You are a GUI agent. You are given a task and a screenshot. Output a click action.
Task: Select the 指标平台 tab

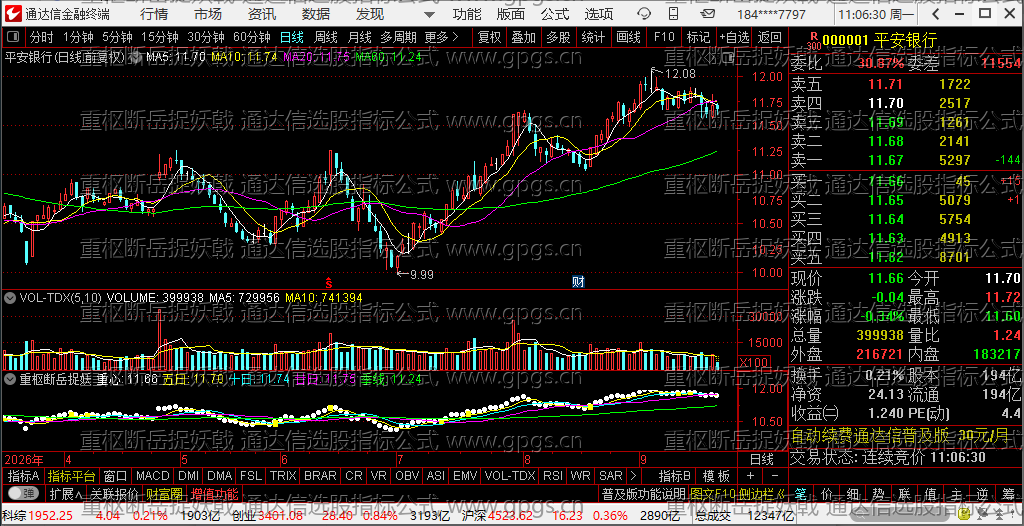click(x=71, y=476)
